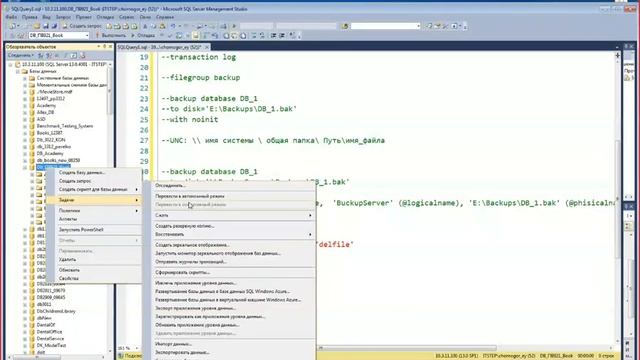This screenshot has height=360, width=640.
Task: Open the Сжать submenu
Action: (x=233, y=215)
